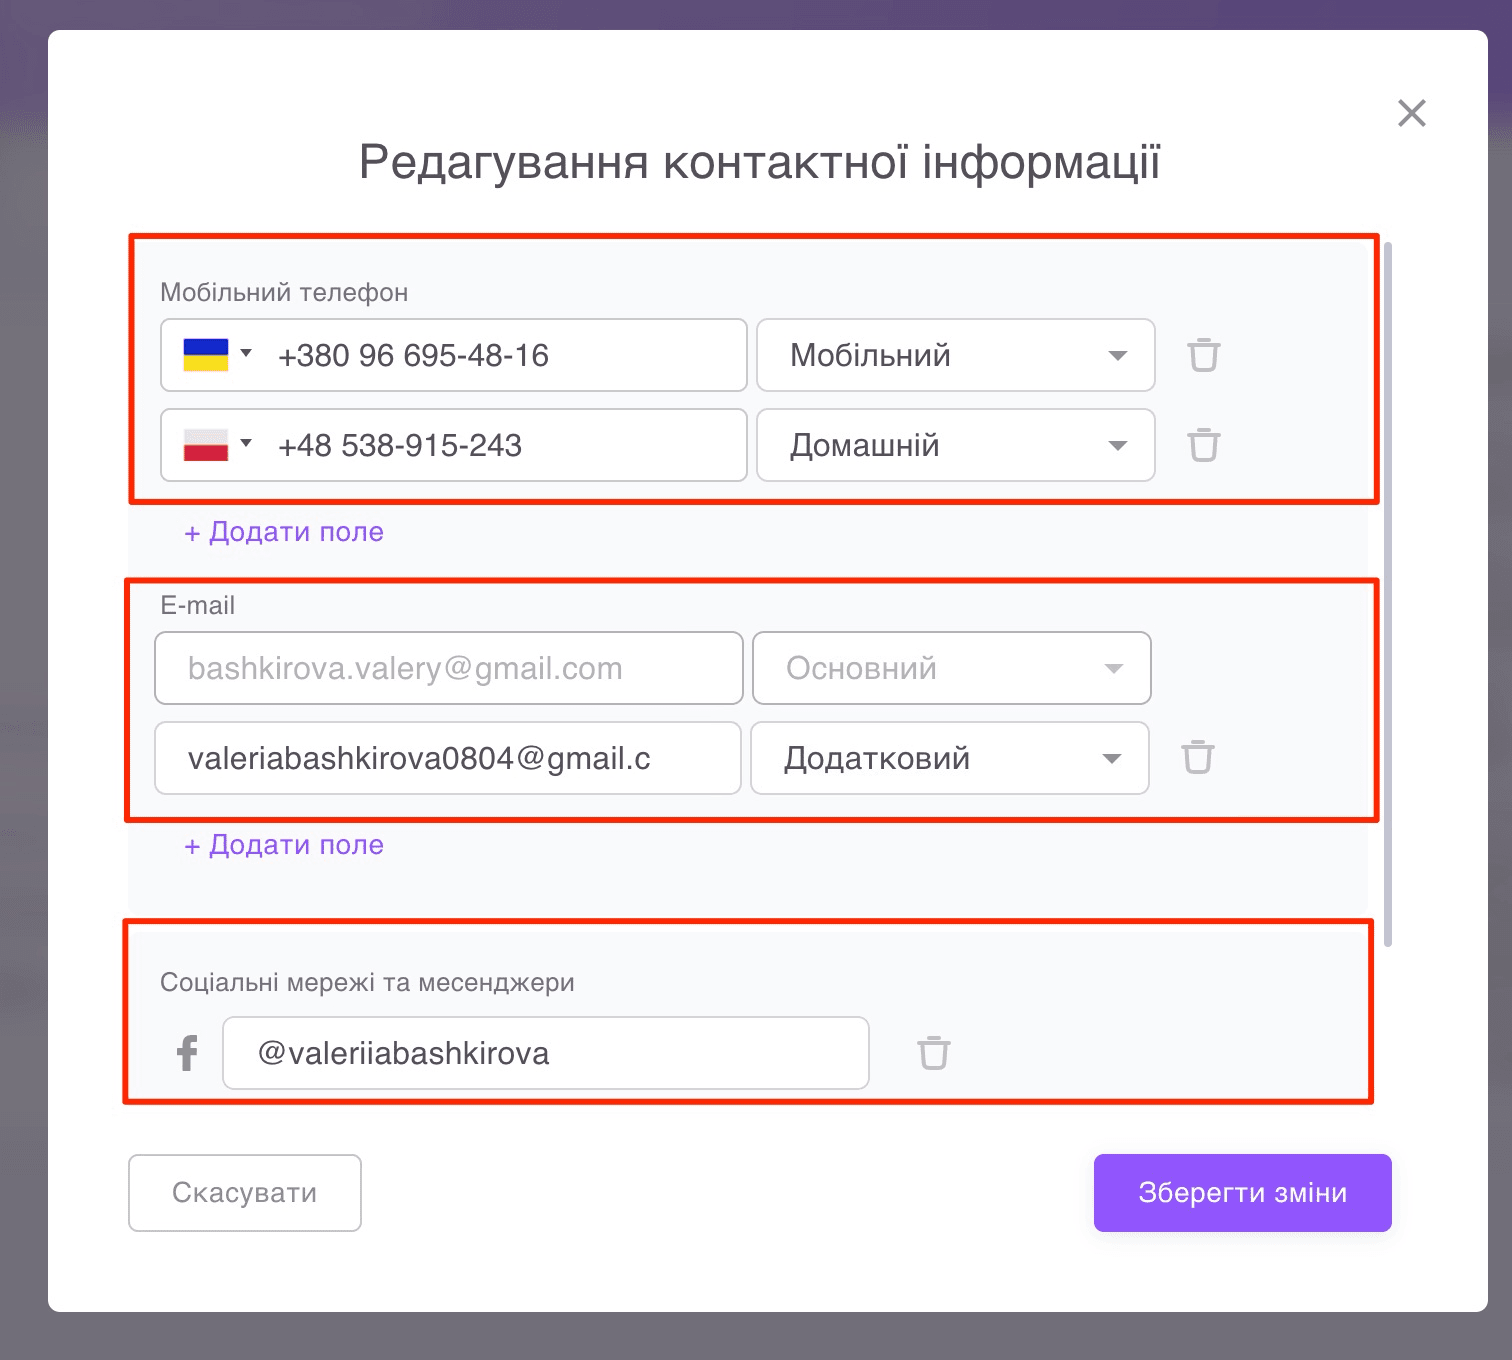The height and width of the screenshot is (1360, 1512).
Task: Click the @valeriiabashkirova Facebook field
Action: tap(545, 1052)
